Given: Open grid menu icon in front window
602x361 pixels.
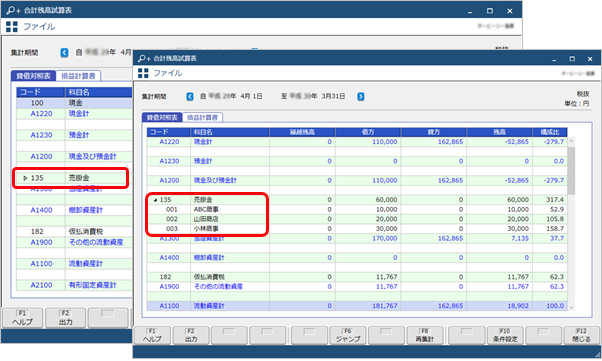Looking at the screenshot, I should (x=143, y=73).
